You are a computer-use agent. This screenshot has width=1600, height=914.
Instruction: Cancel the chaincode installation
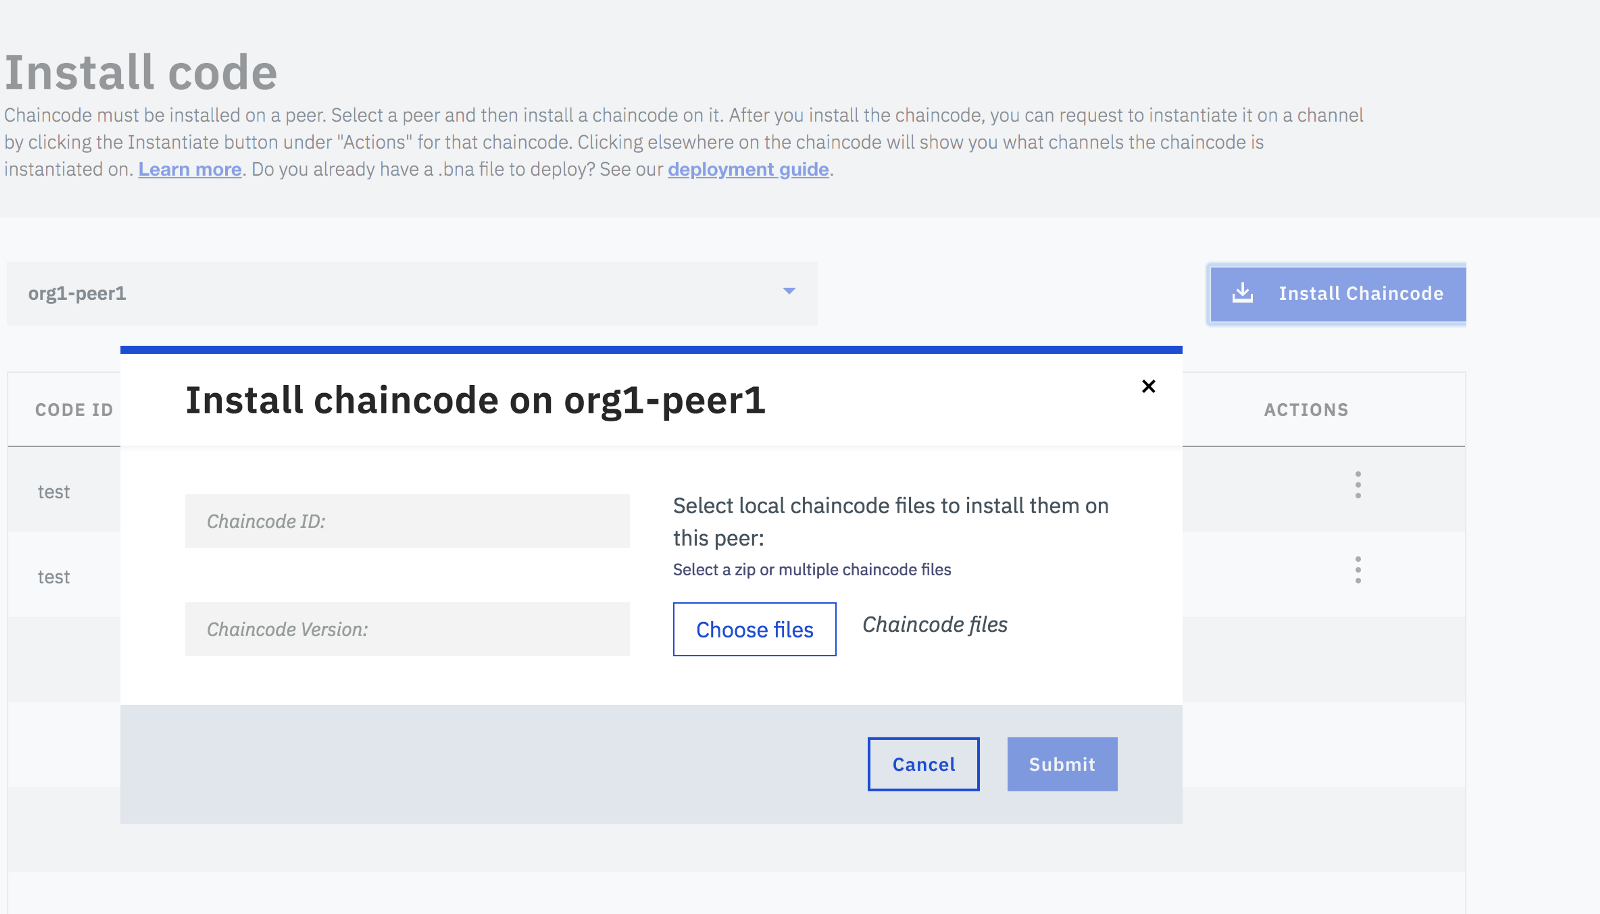pos(923,764)
